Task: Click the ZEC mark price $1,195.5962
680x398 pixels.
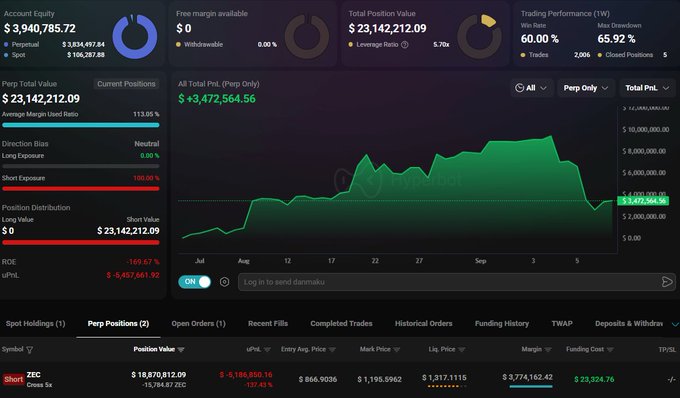Action: pos(379,379)
